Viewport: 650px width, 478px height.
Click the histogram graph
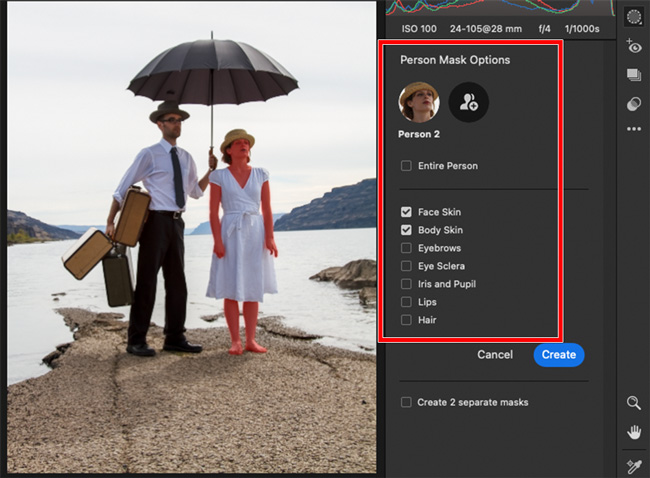pyautogui.click(x=500, y=7)
